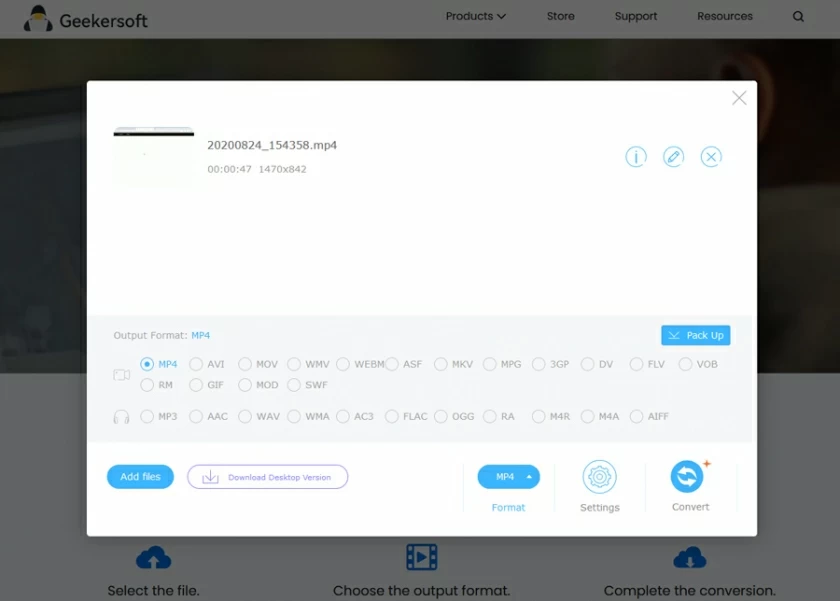This screenshot has width=840, height=601.
Task: Select the MKV output format
Action: [x=441, y=365]
